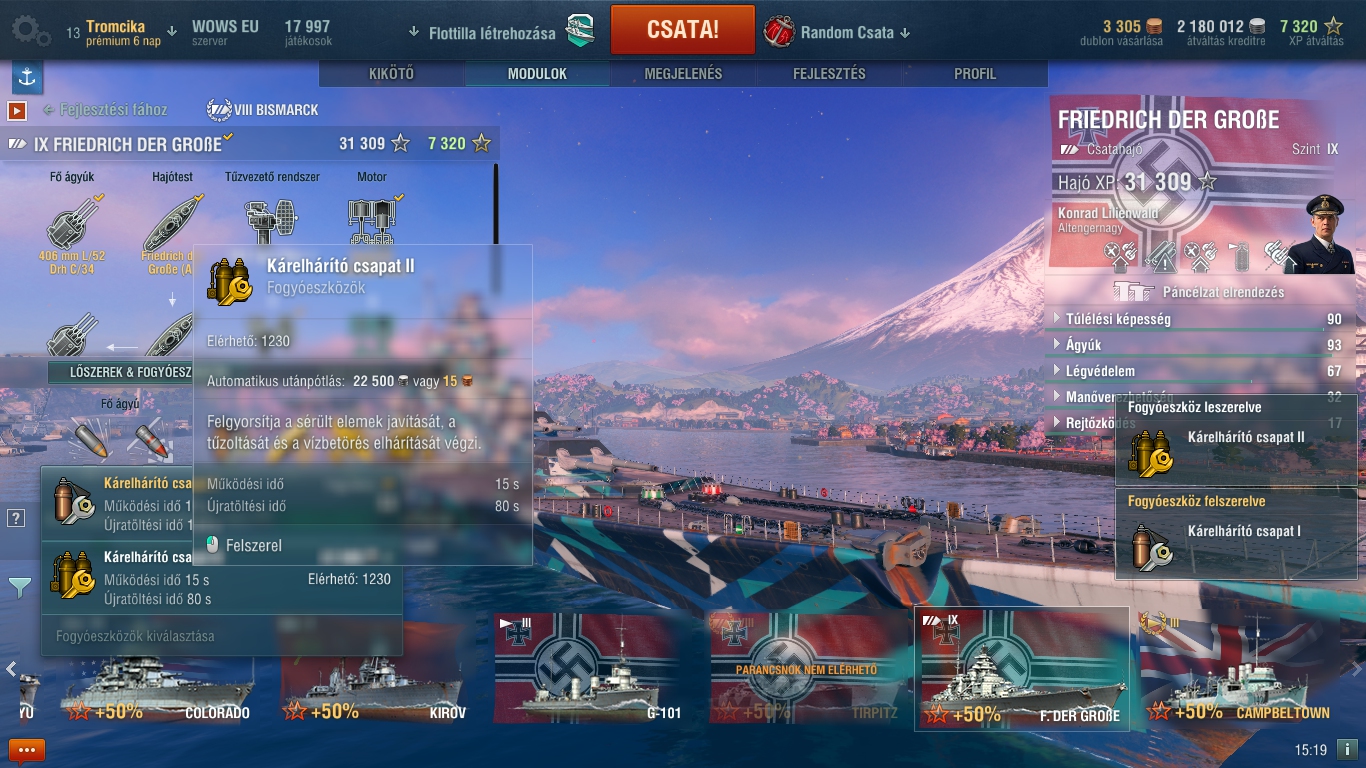Open the orange chat bubble icon
Image resolution: width=1366 pixels, height=768 pixels.
point(27,750)
